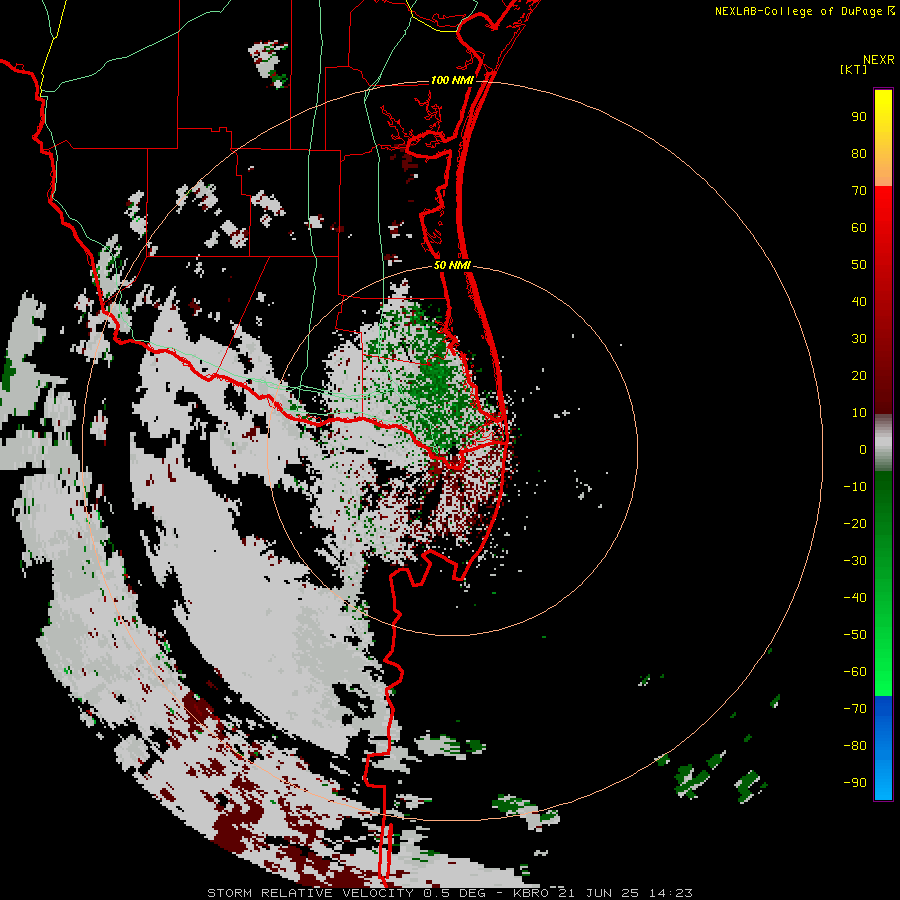This screenshot has height=900, width=900.
Task: Click the -30 scale label
Action: tap(855, 561)
